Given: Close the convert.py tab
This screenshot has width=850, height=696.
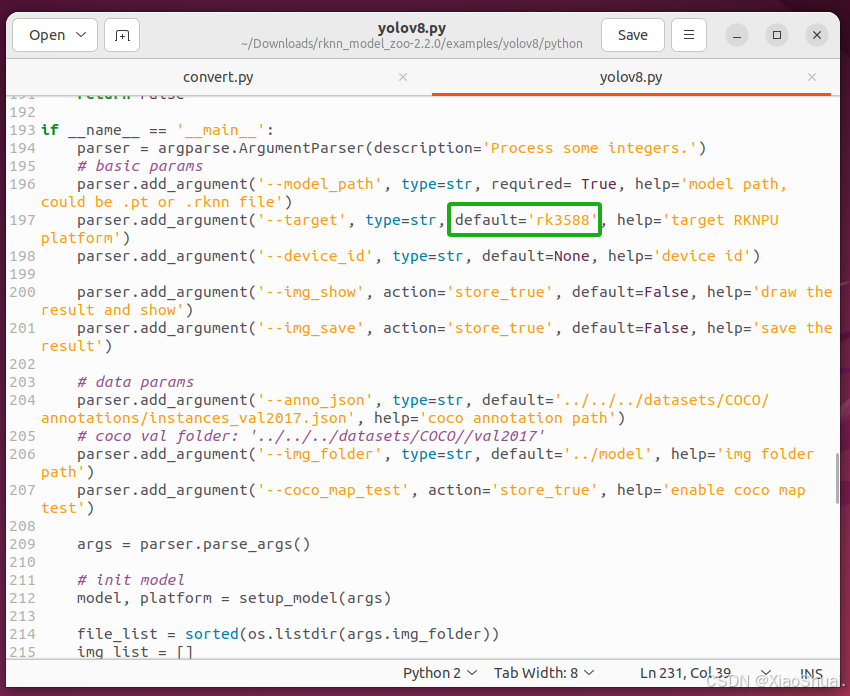Looking at the screenshot, I should (403, 77).
